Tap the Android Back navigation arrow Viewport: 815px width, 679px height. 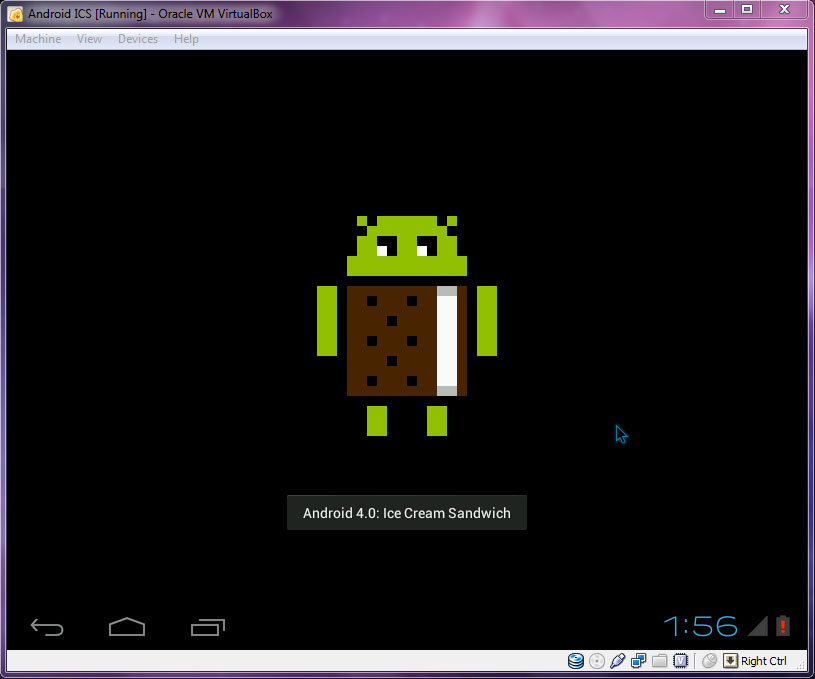click(47, 627)
